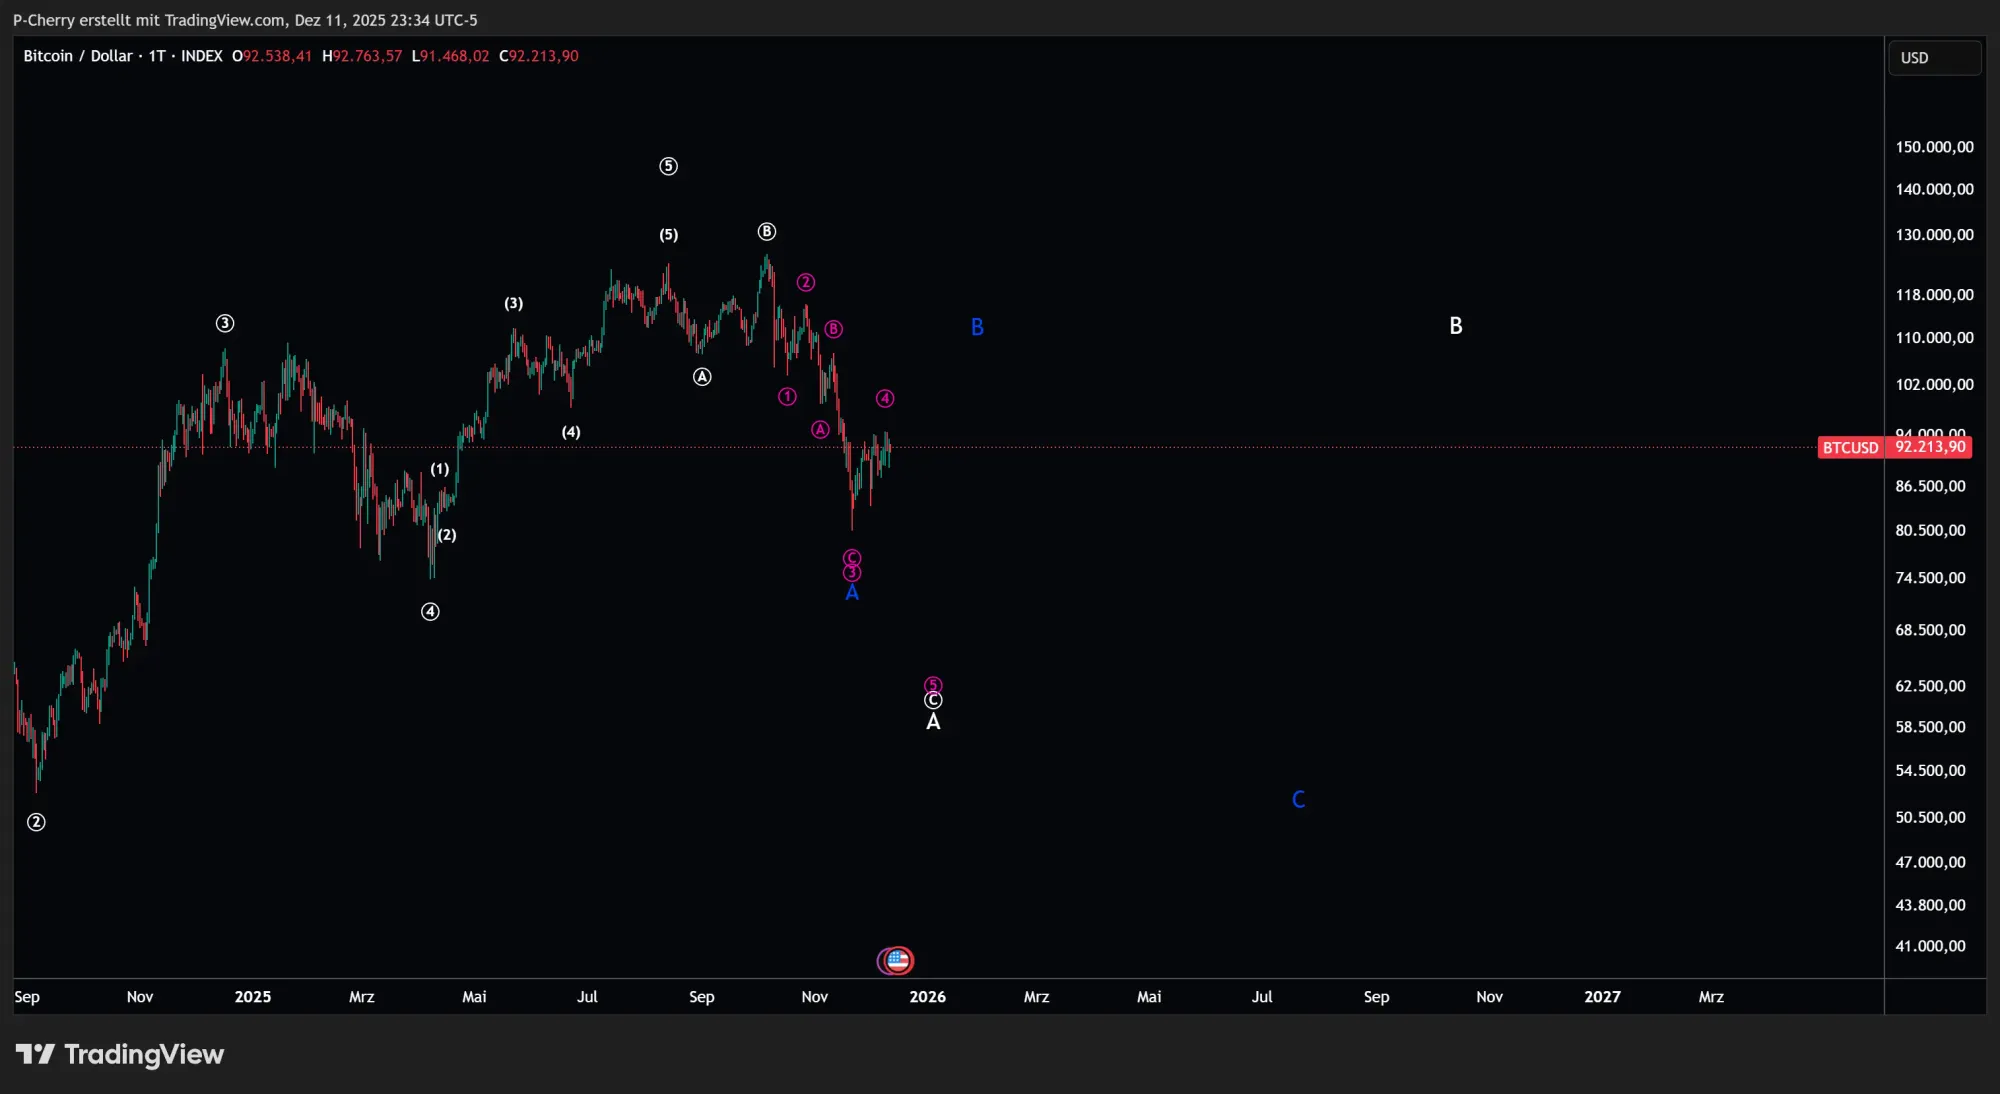This screenshot has height=1094, width=2000.
Task: Select the white circled 2 at bottom left
Action: tap(36, 822)
